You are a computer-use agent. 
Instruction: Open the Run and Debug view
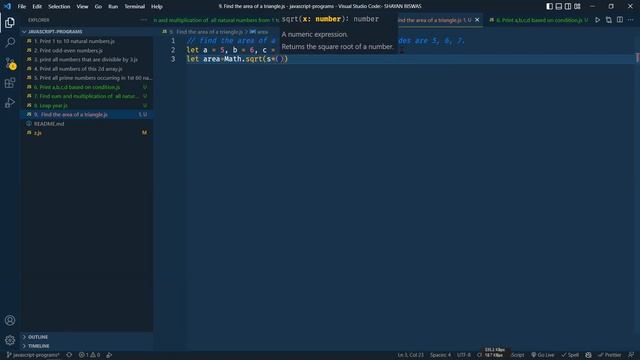click(x=10, y=103)
